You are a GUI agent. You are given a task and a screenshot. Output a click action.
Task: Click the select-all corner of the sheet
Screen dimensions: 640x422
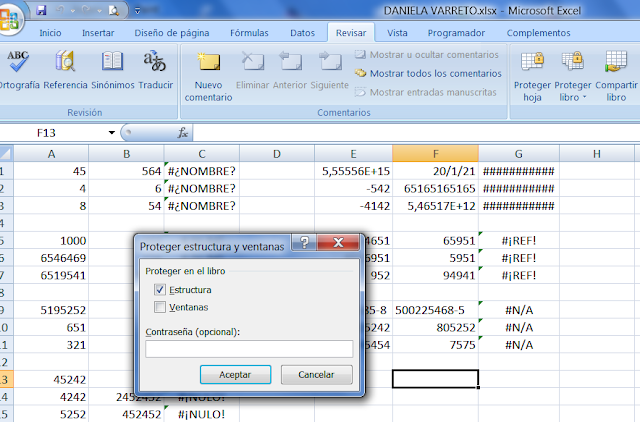7,153
